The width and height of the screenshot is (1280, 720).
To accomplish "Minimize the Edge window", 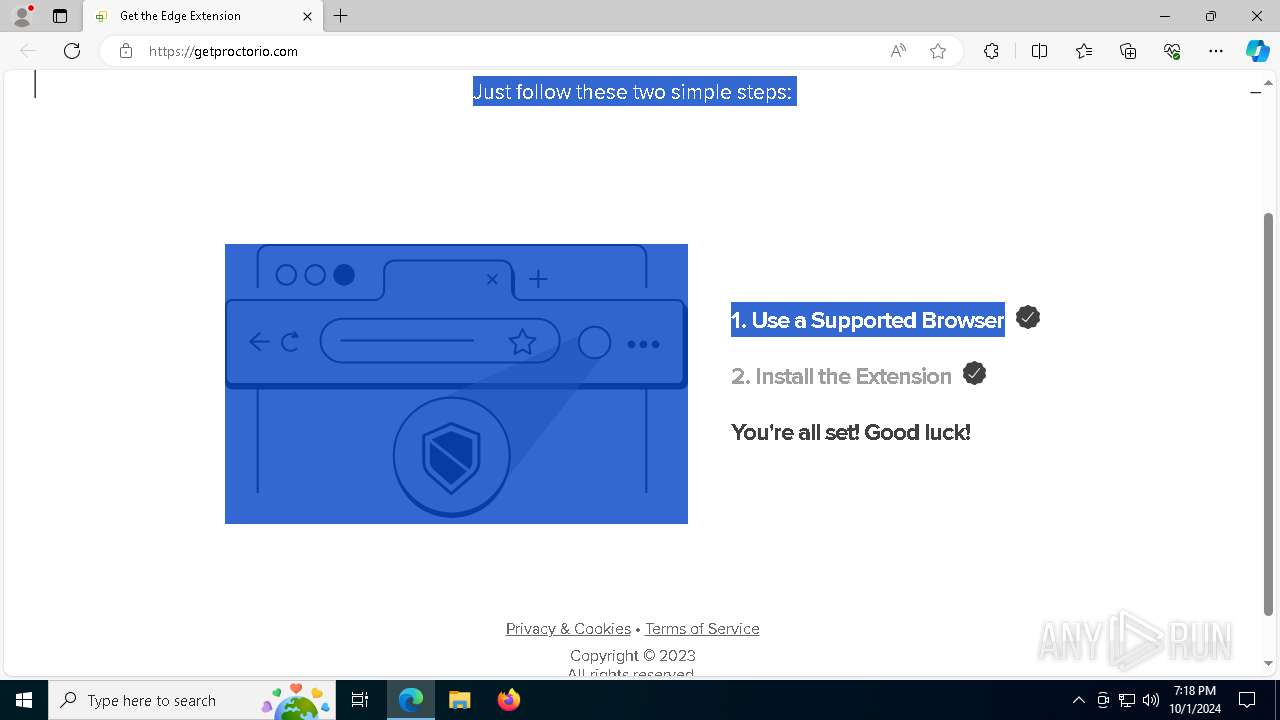I will 1165,16.
